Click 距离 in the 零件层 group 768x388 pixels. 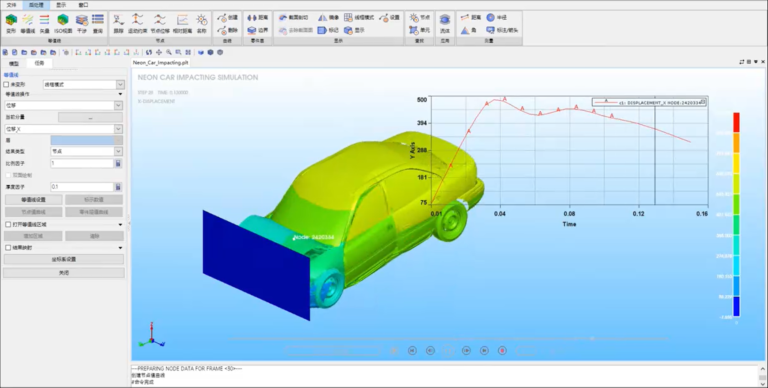pos(258,18)
